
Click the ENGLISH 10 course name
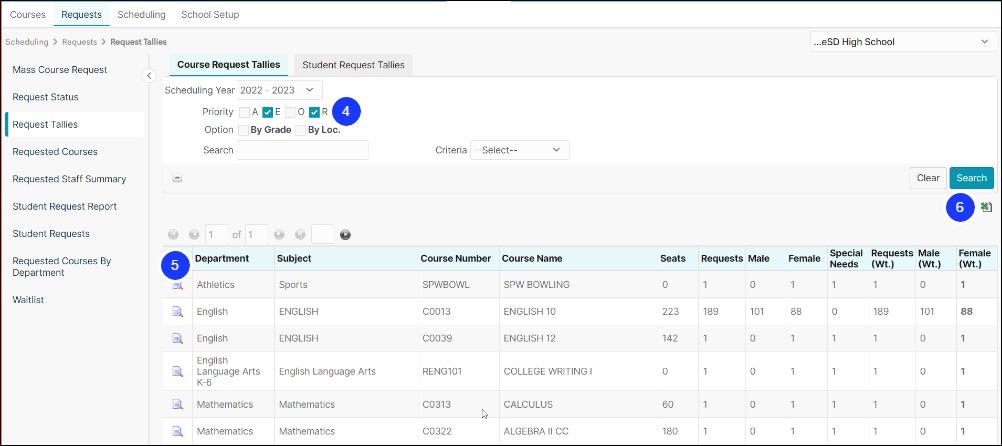coord(530,312)
